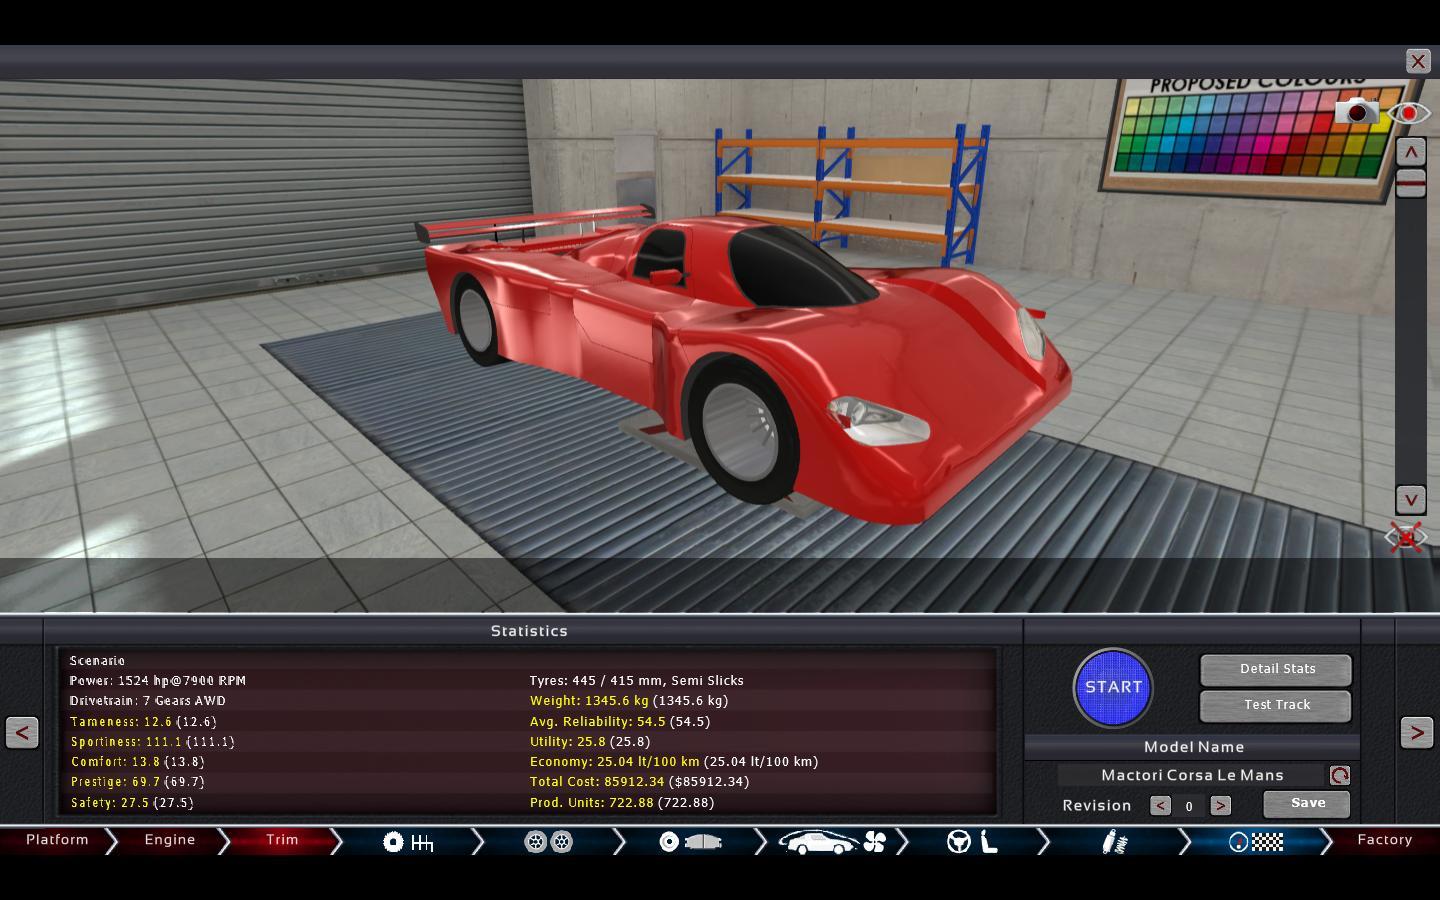Increase the Revision number with right arrow
1440x900 pixels.
[1220, 805]
